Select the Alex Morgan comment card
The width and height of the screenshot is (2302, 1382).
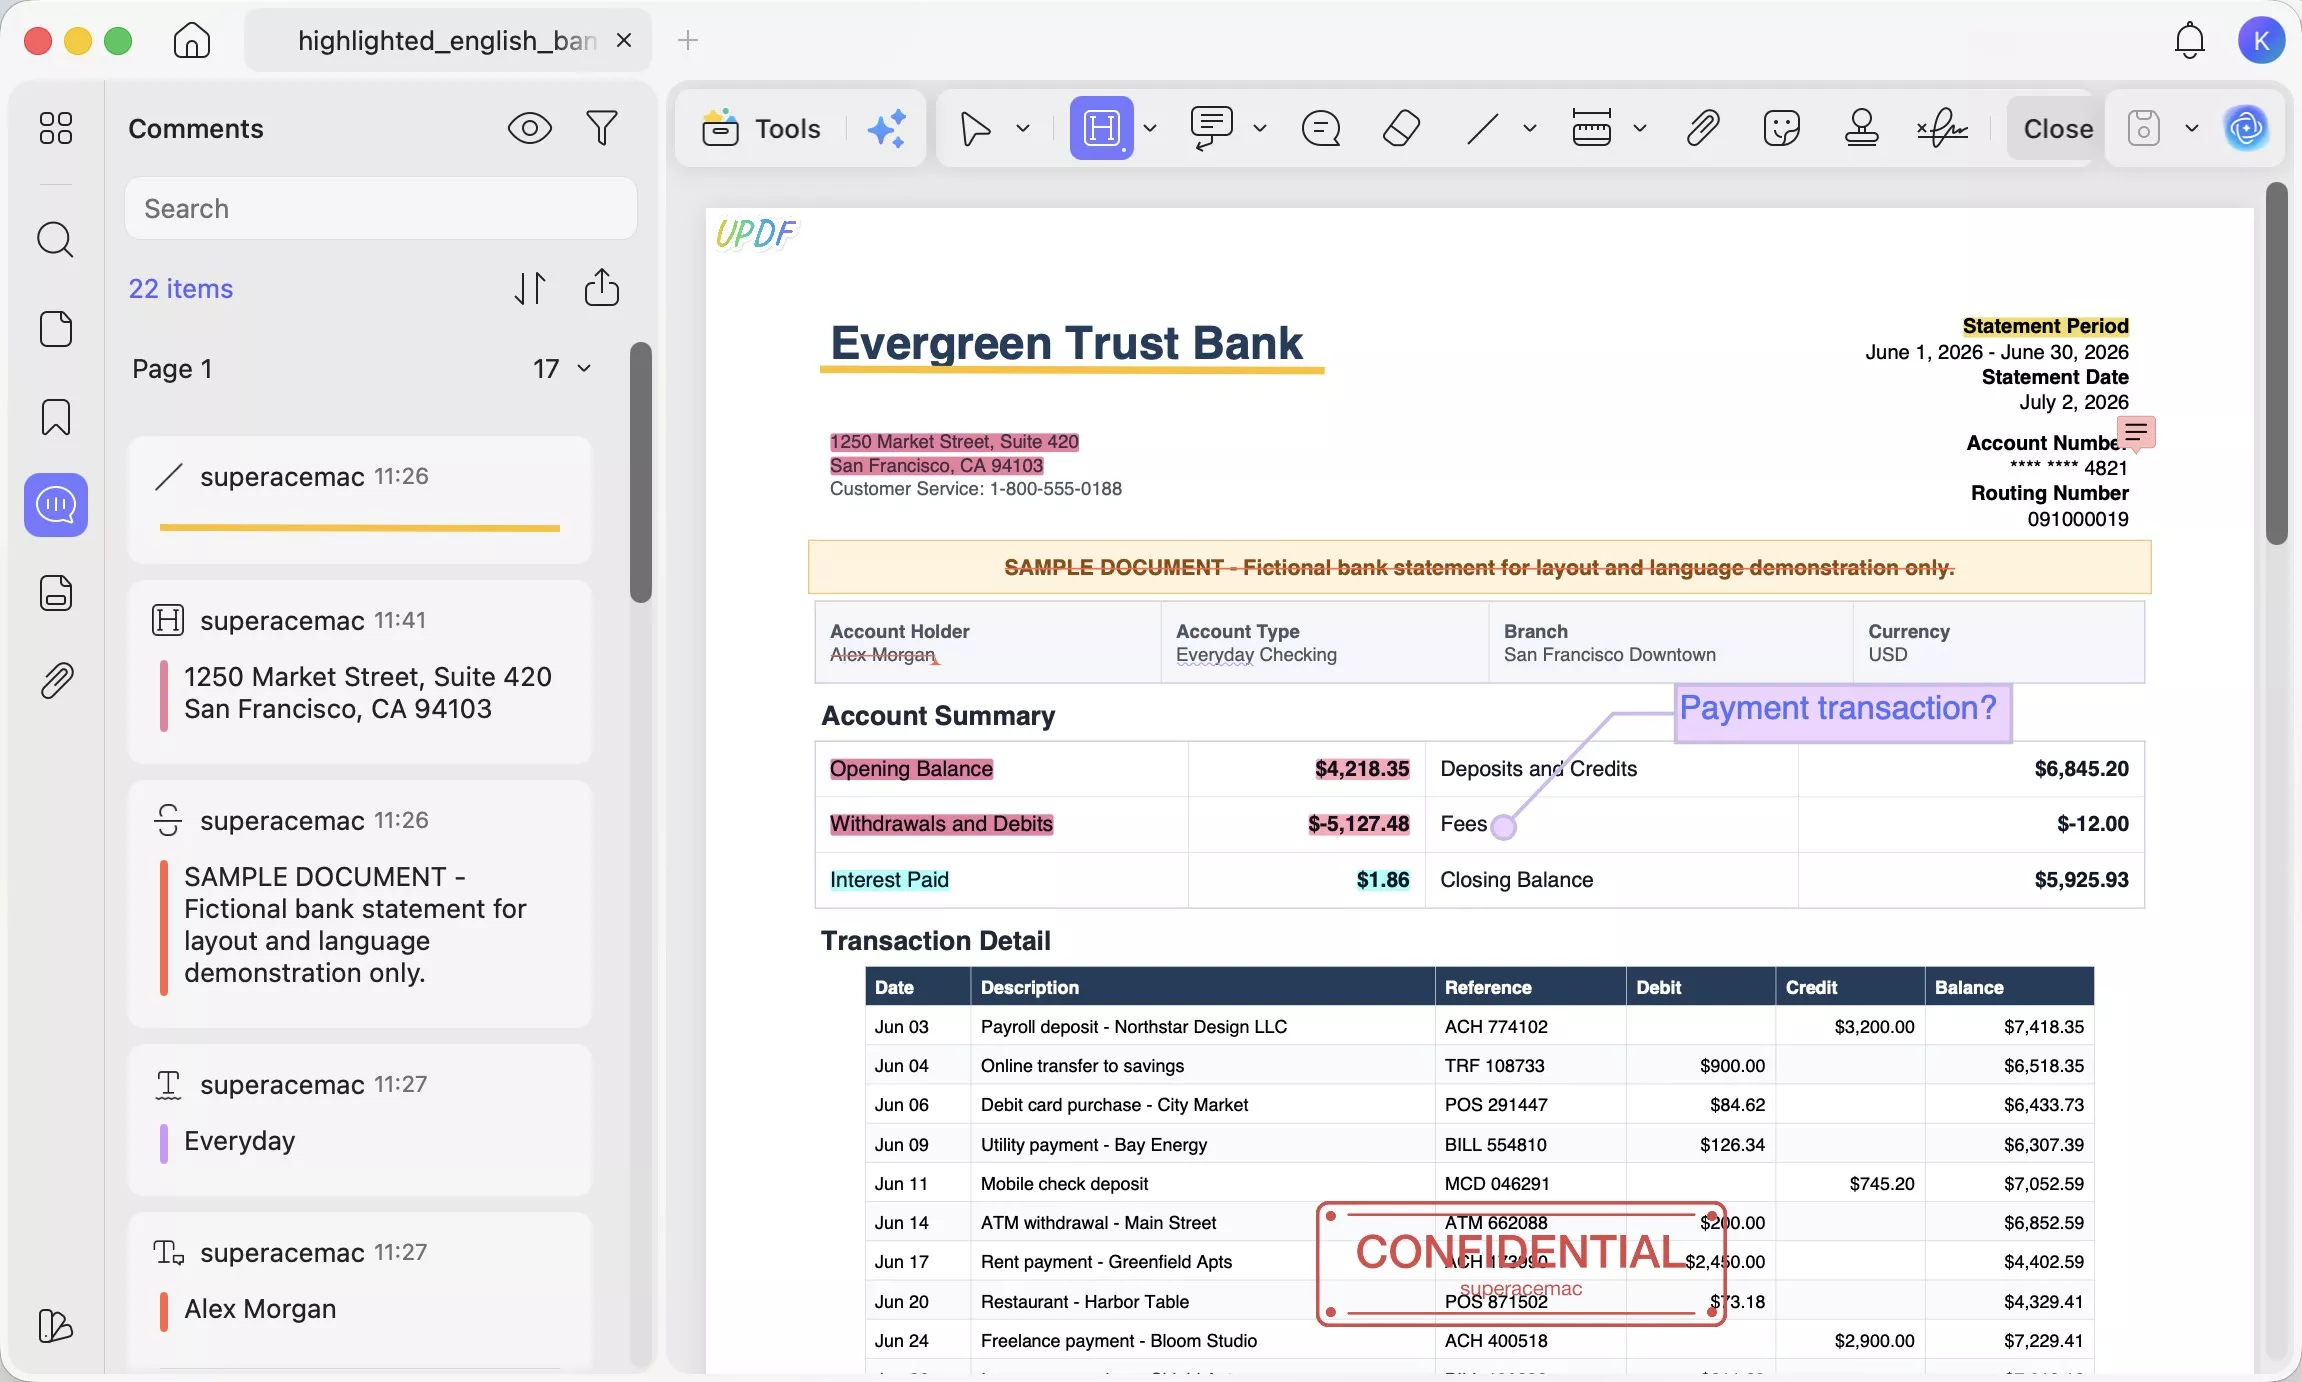(x=360, y=1288)
